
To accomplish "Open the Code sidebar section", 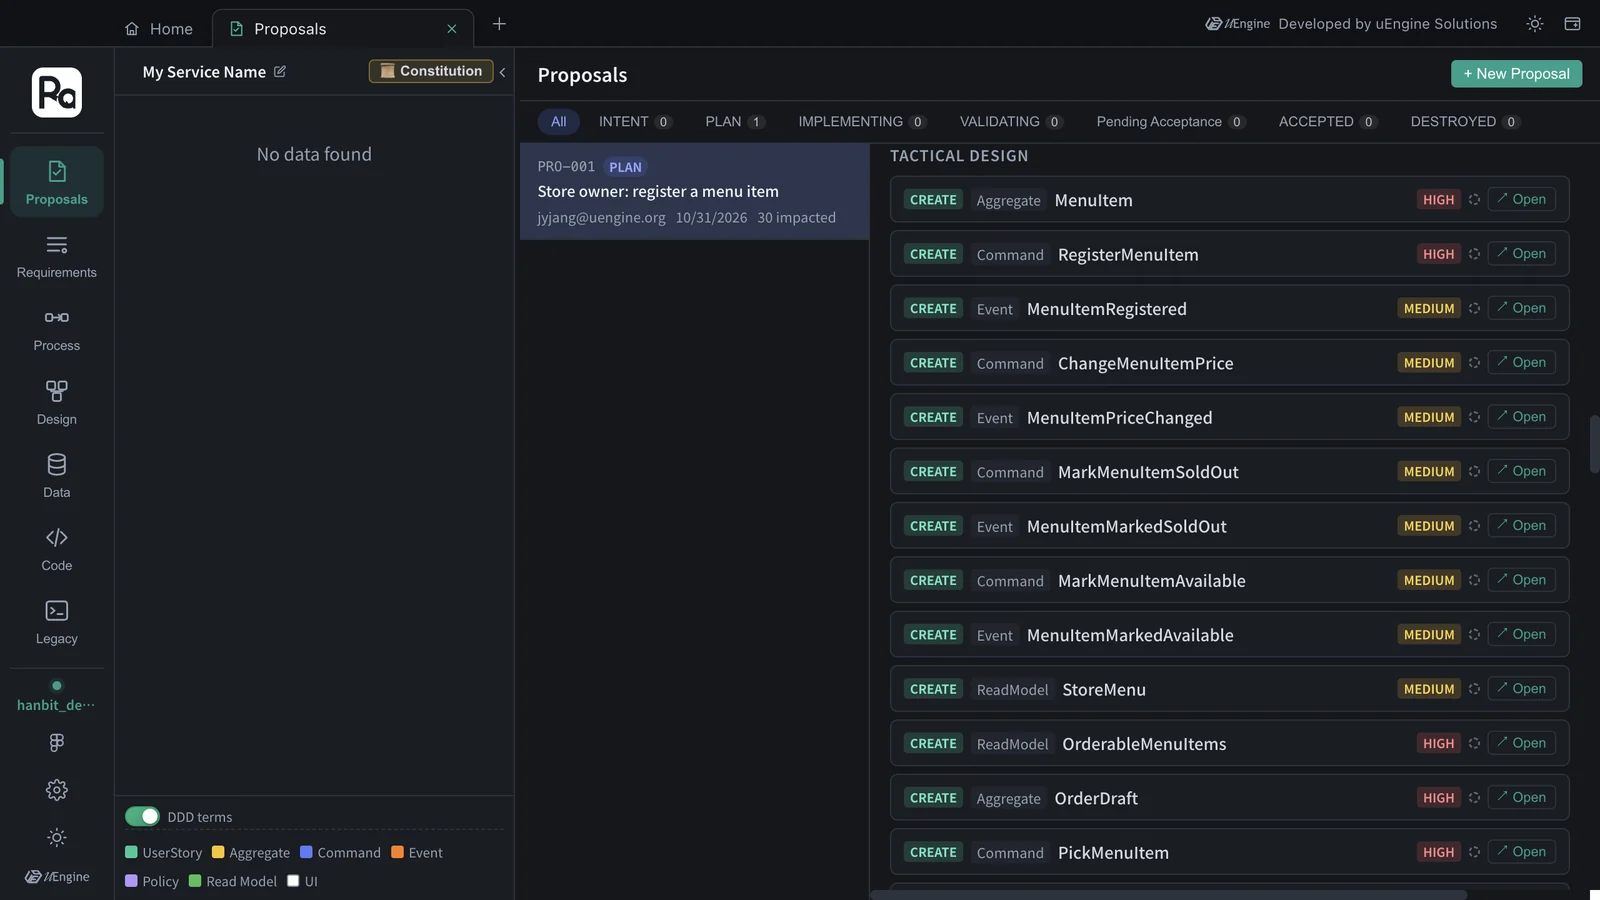I will 57,548.
